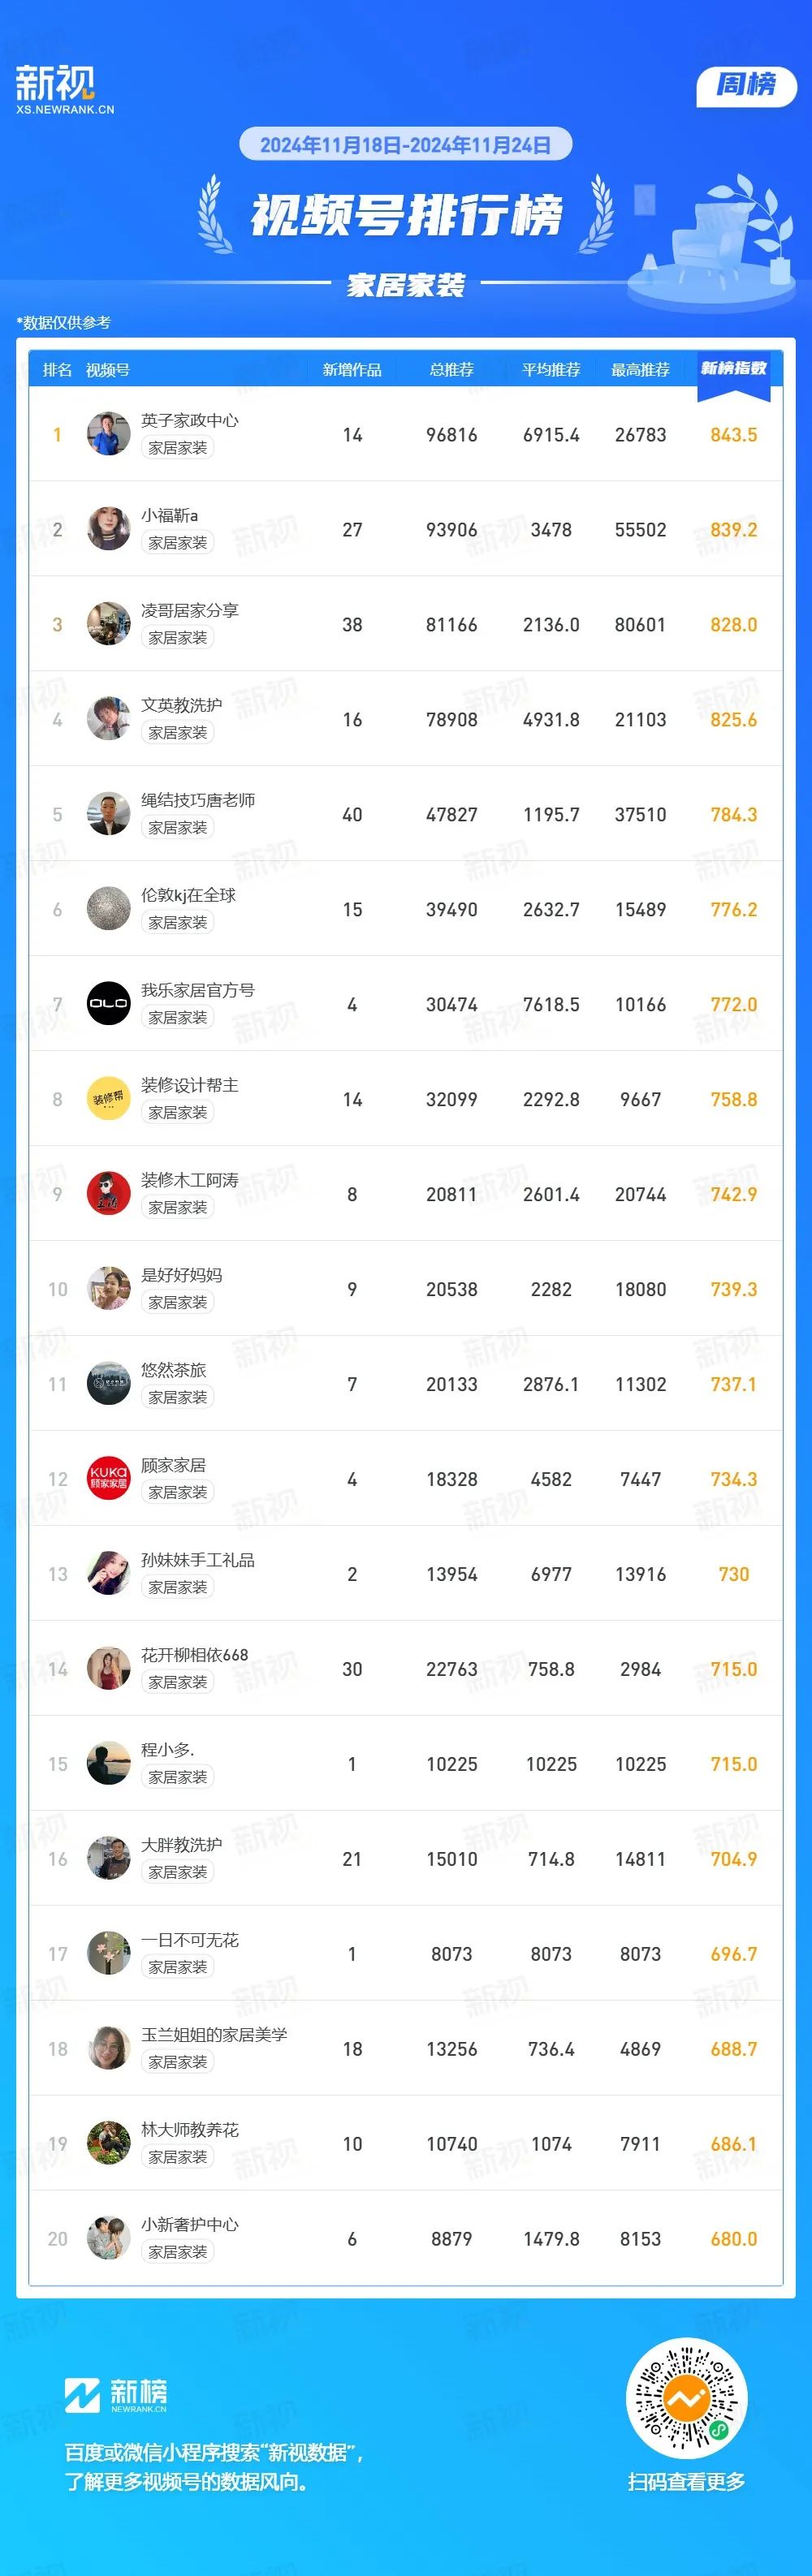Click 顾家家居 KUKA red logo avatar
812x2576 pixels.
(108, 1478)
